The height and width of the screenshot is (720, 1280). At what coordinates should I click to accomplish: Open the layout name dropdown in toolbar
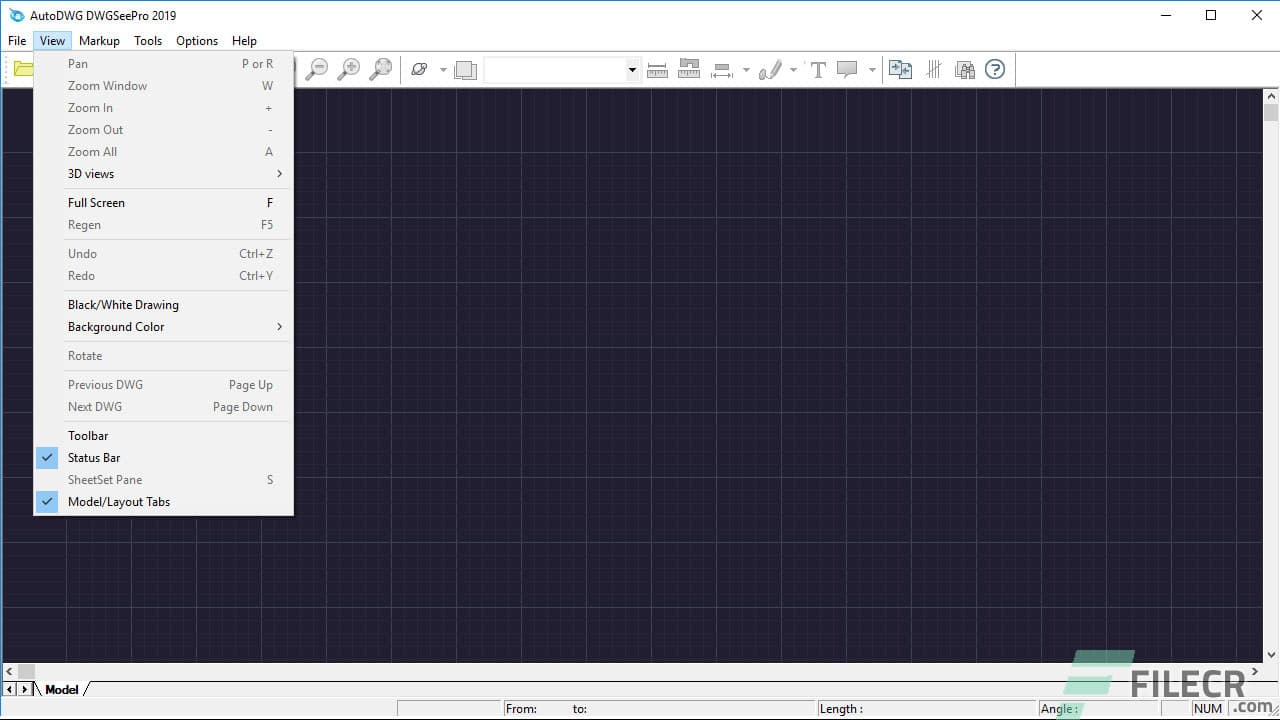631,69
